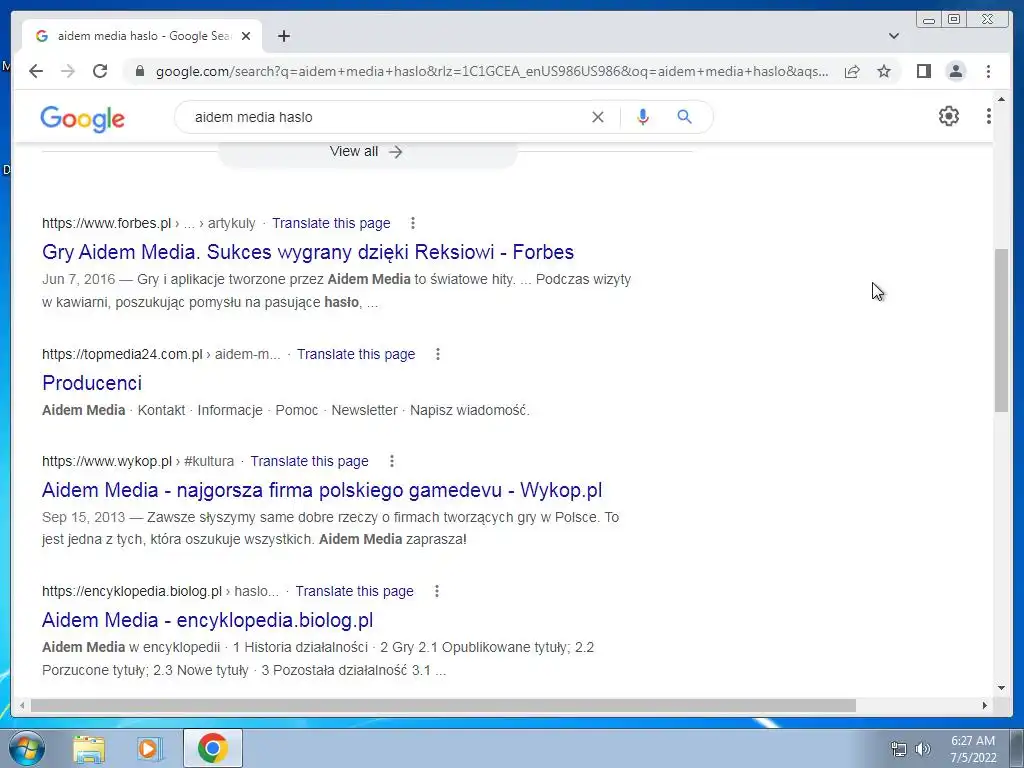Click the Chrome taskbar icon
The height and width of the screenshot is (768, 1024).
tap(213, 748)
